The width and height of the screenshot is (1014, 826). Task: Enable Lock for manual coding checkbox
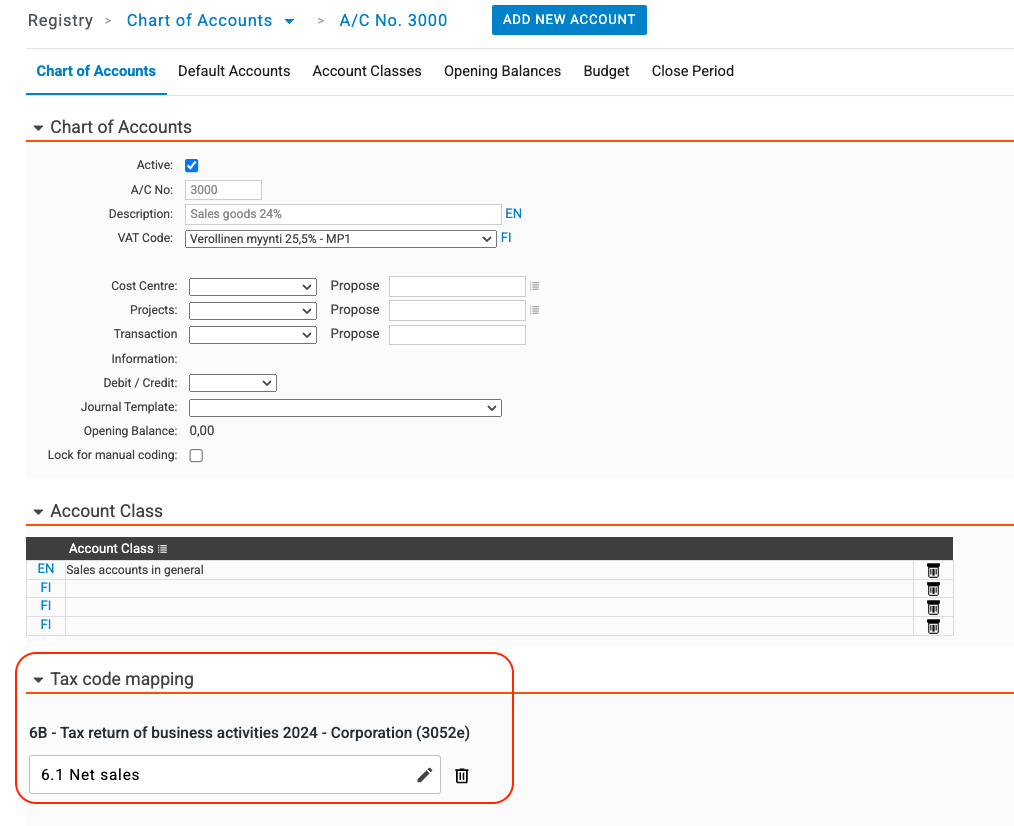[x=196, y=456]
